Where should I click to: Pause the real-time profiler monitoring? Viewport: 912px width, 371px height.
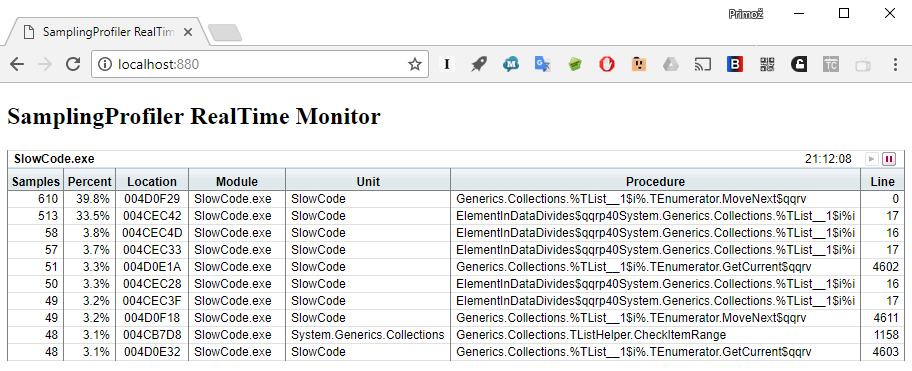click(888, 159)
